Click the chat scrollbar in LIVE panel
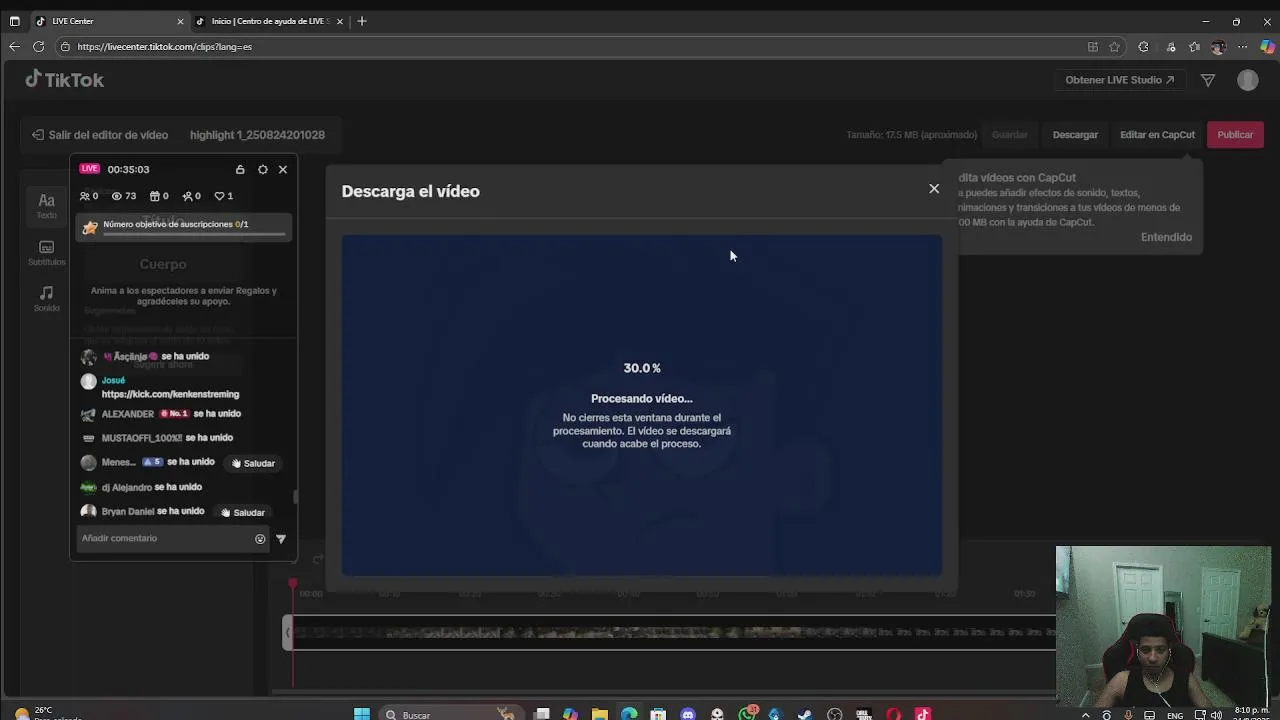 294,497
